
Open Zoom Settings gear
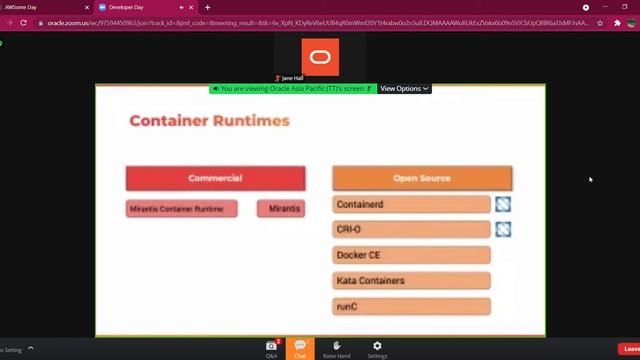pyautogui.click(x=377, y=349)
